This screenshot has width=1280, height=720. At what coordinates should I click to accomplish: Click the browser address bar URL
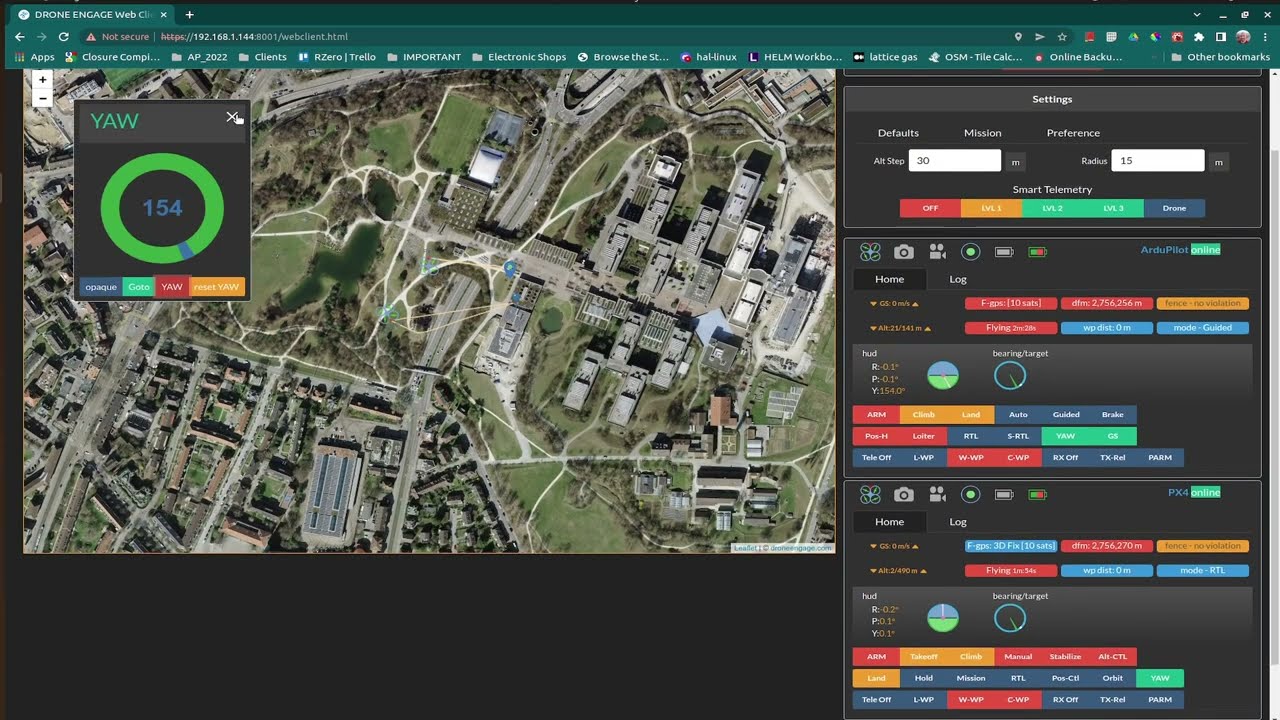[x=254, y=37]
